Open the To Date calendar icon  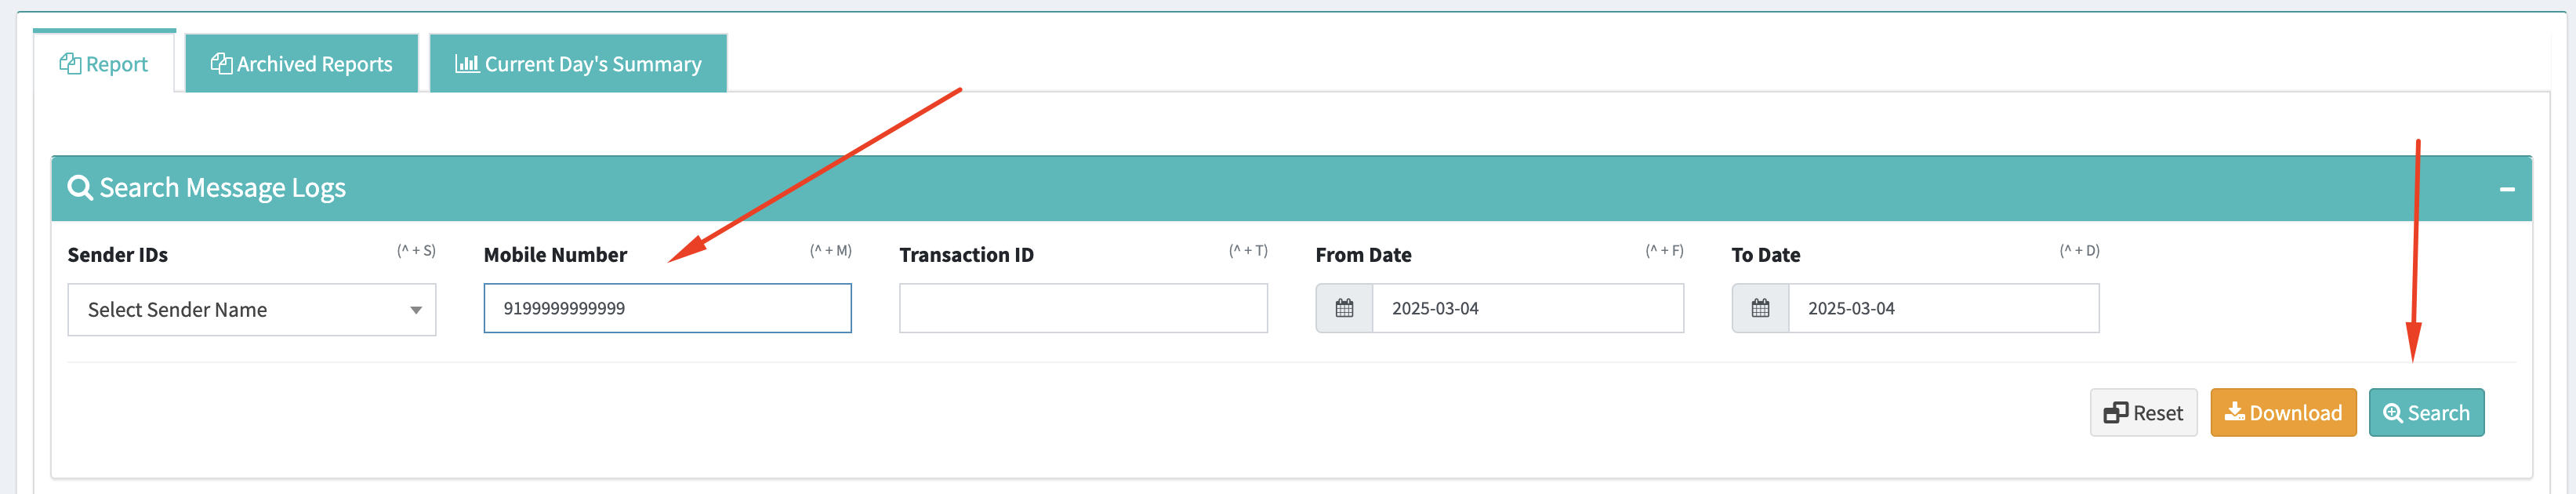tap(1760, 308)
